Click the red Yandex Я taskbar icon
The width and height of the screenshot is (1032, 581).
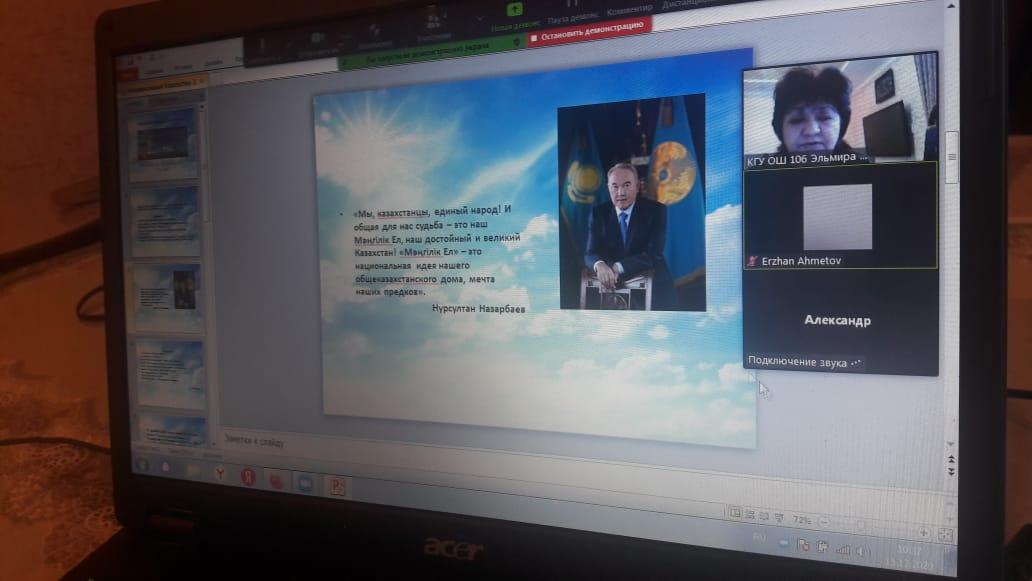[247, 477]
